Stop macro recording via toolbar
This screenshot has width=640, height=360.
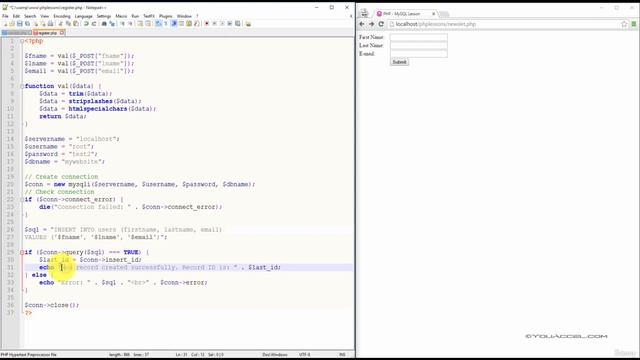pos(214,24)
